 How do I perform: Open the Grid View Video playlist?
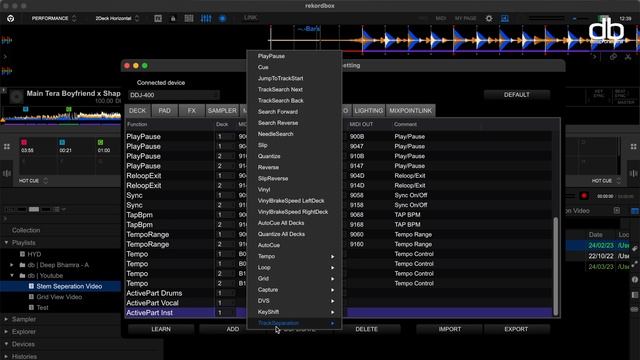59,297
